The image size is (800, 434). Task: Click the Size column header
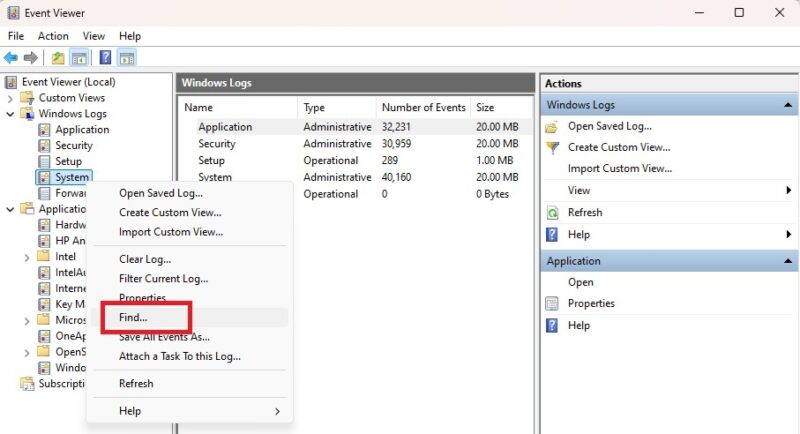point(501,108)
